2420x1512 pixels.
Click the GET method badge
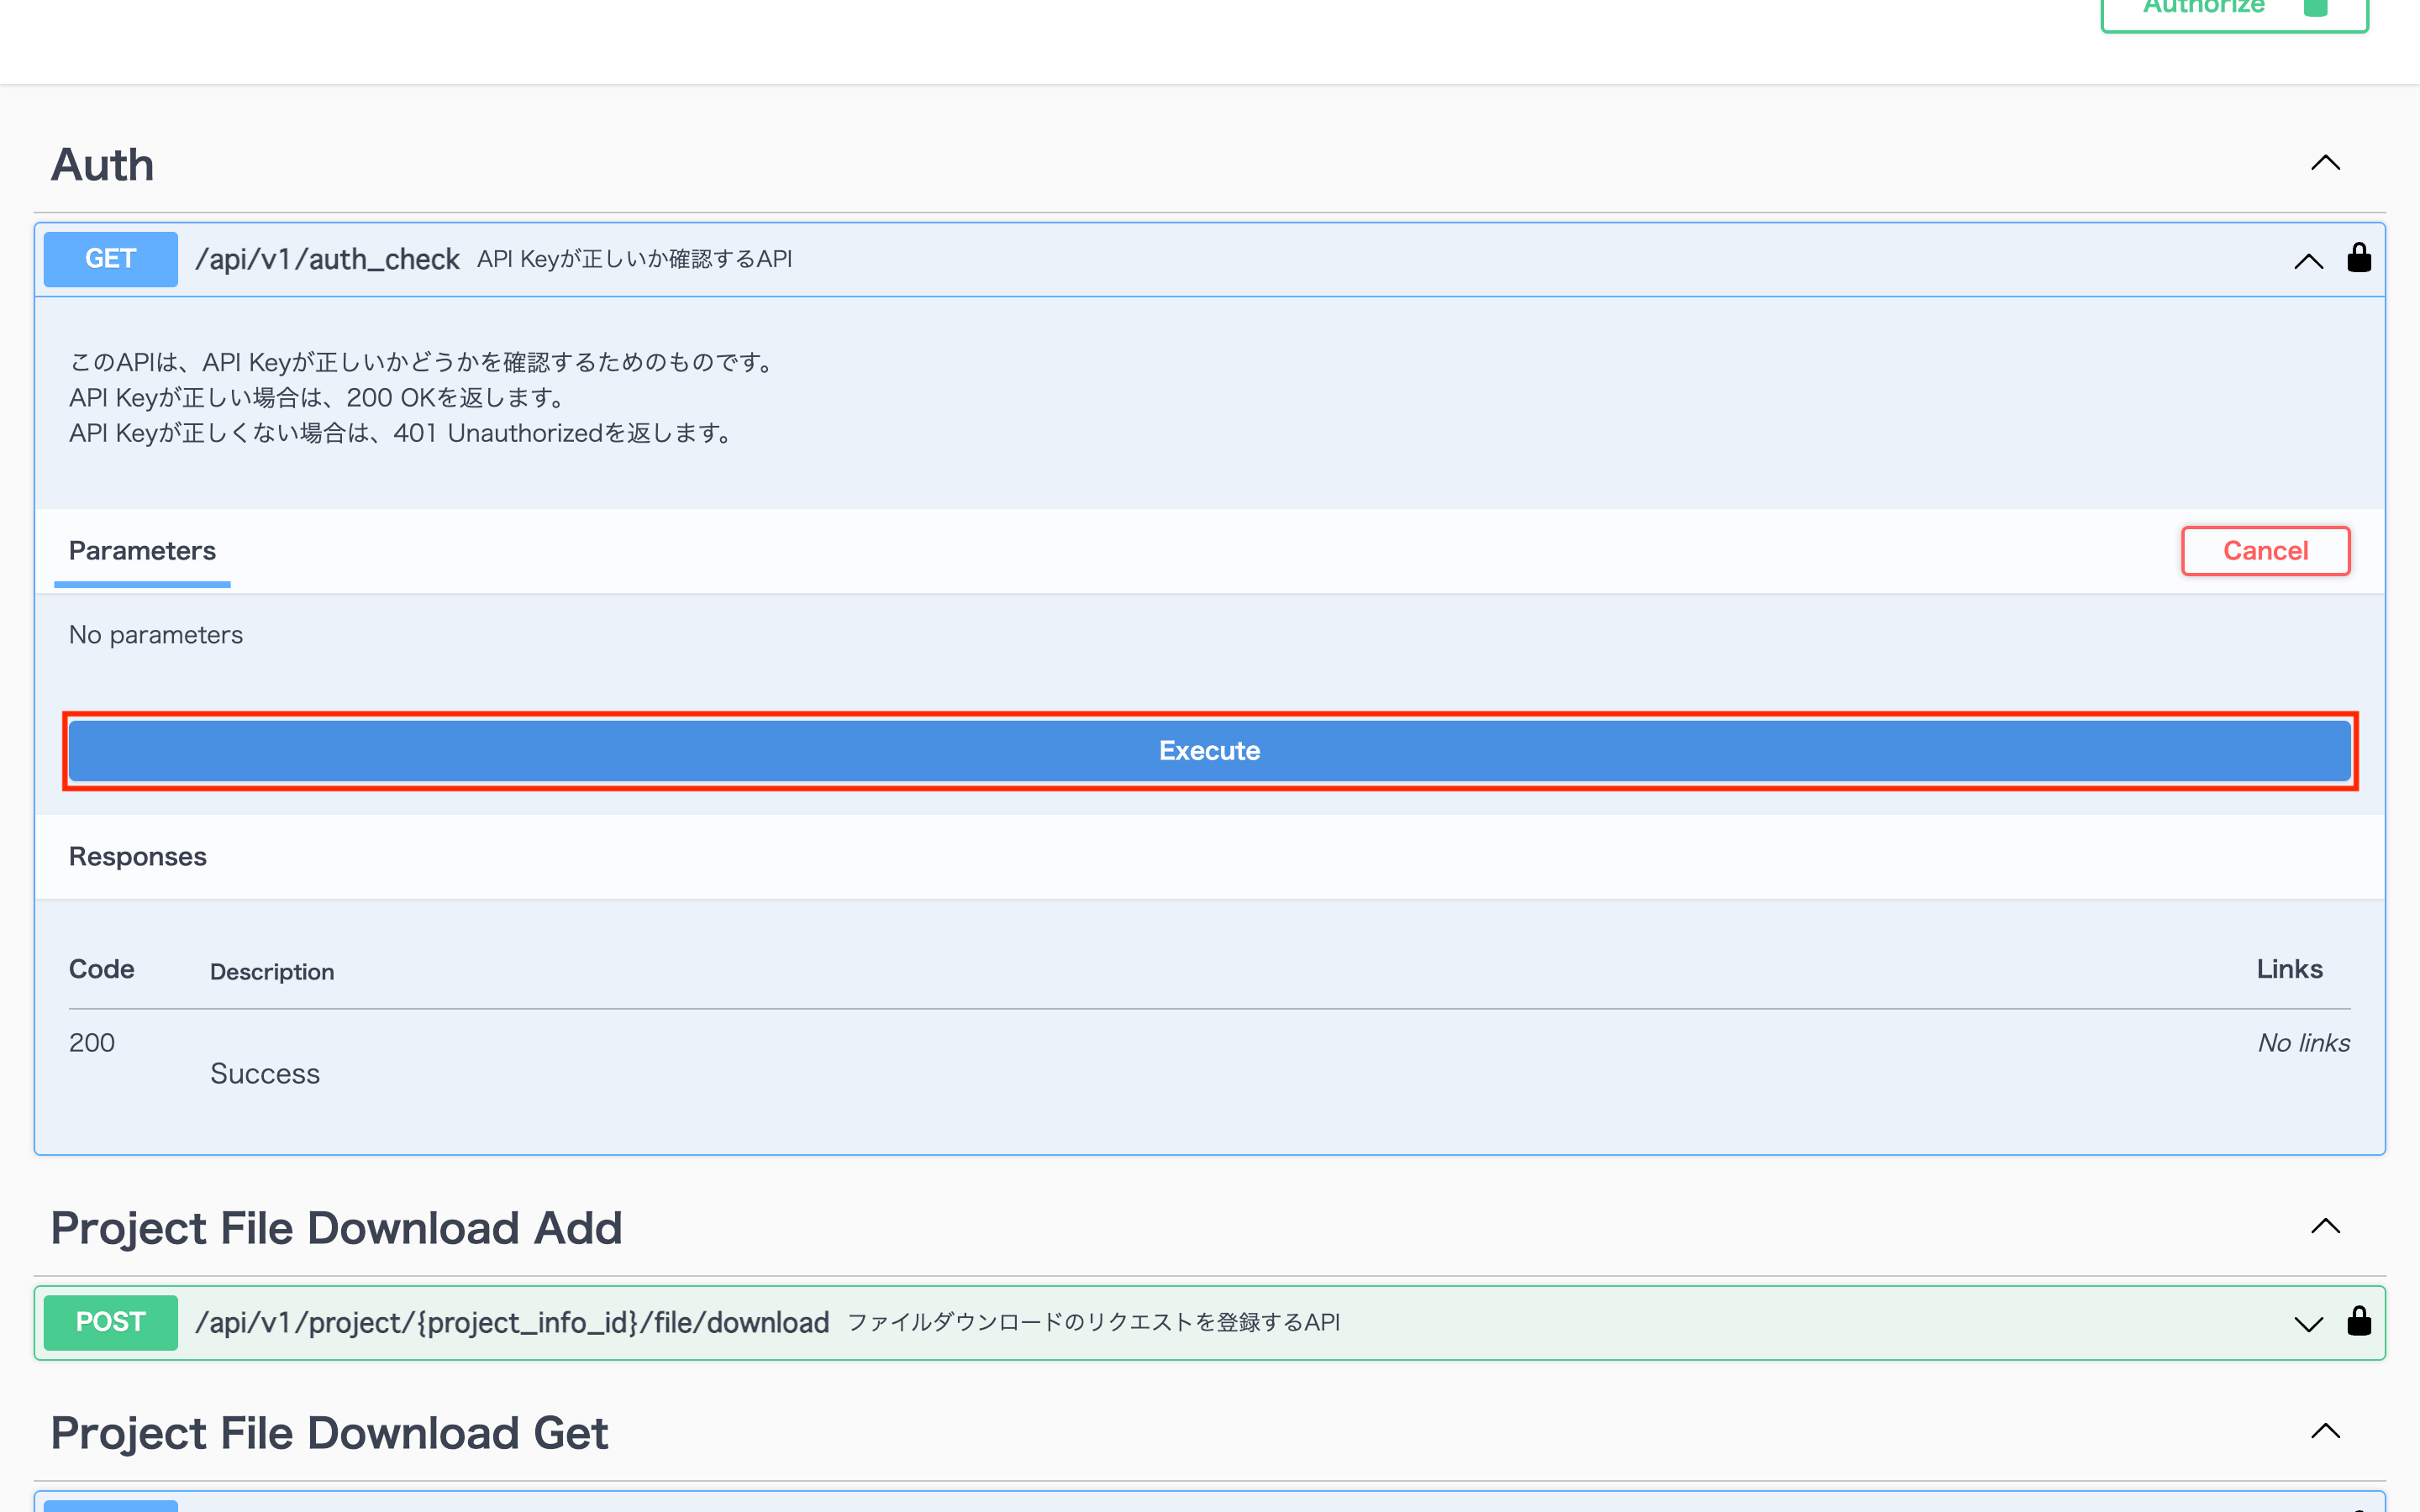[111, 259]
